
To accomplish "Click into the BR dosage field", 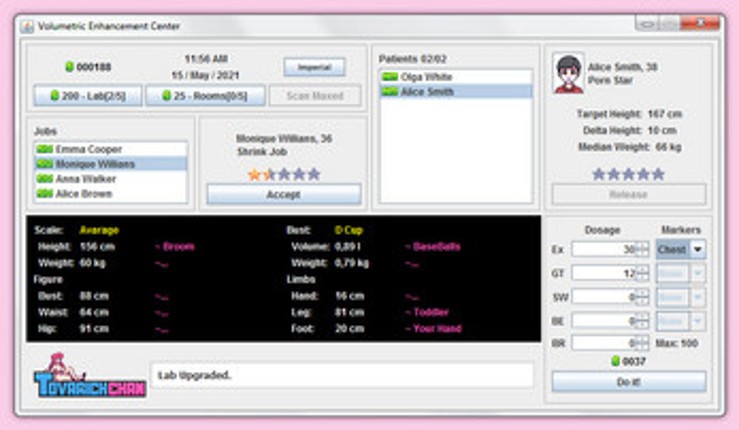I will click(x=604, y=343).
